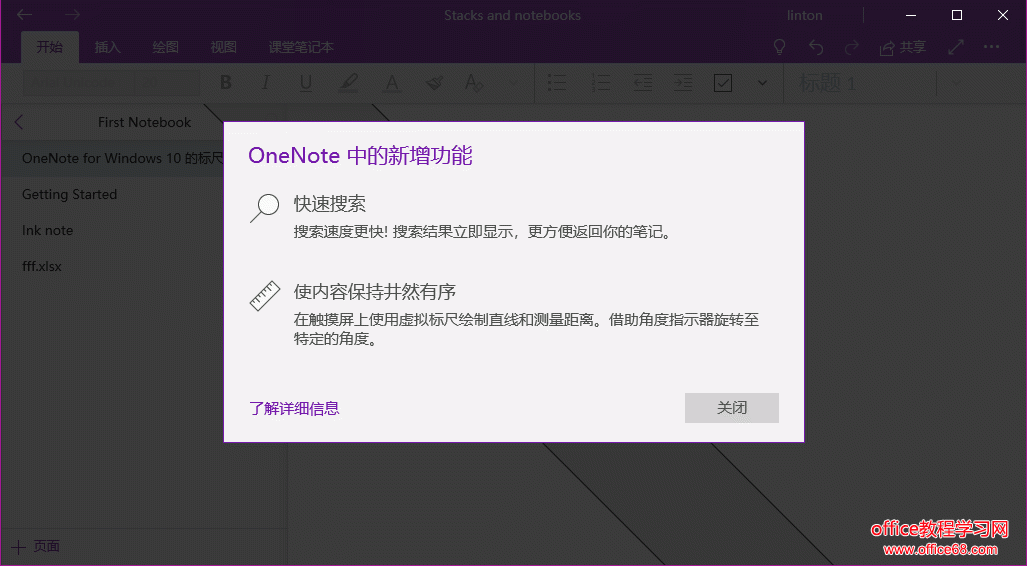Enter full screen with the diagonal arrows icon

pos(956,47)
